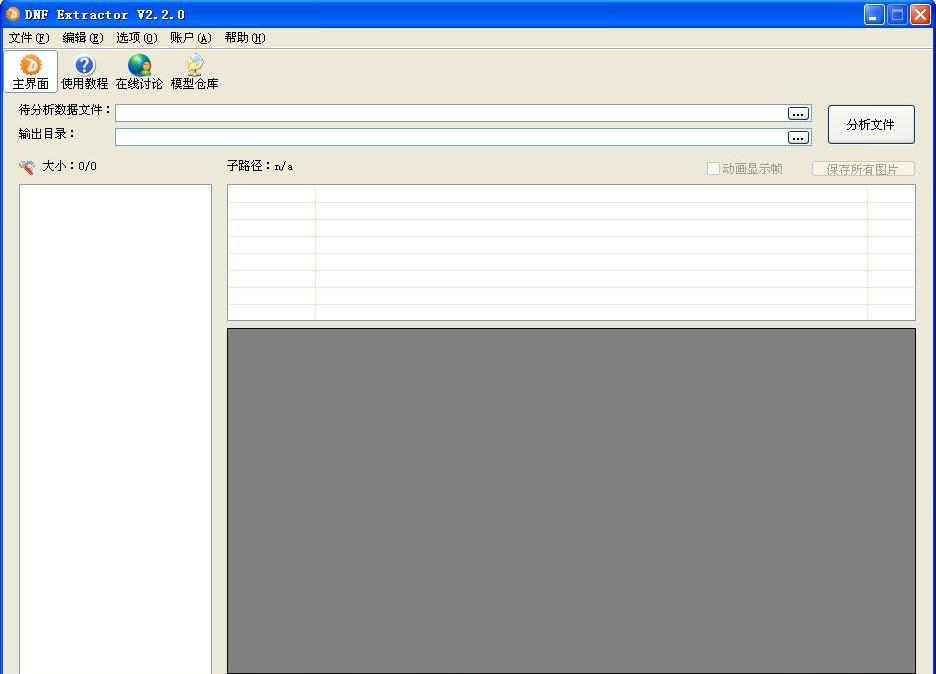Focus the 待分析数据文件 path text field
The image size is (936, 674).
tap(450, 113)
